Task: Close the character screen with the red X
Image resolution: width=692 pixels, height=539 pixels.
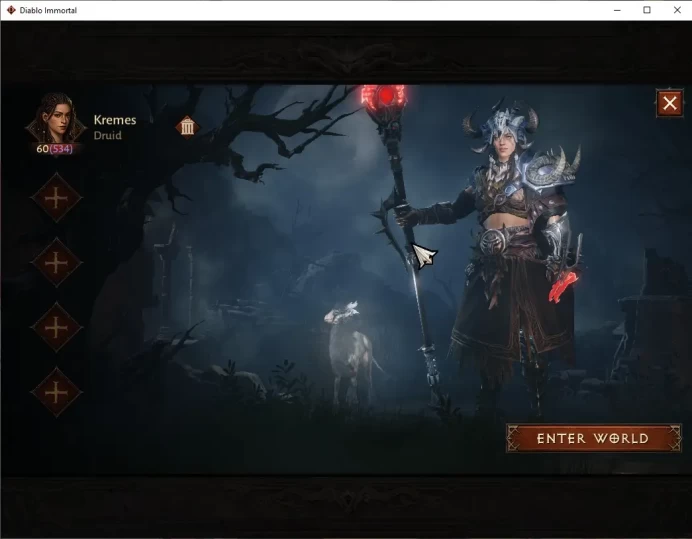Action: (669, 103)
